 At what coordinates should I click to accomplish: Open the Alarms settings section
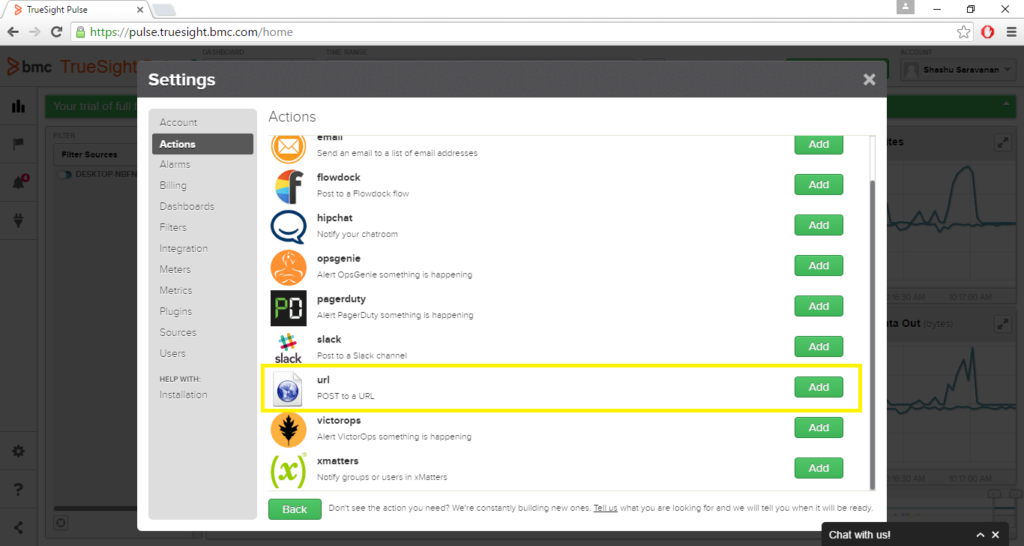pos(175,165)
